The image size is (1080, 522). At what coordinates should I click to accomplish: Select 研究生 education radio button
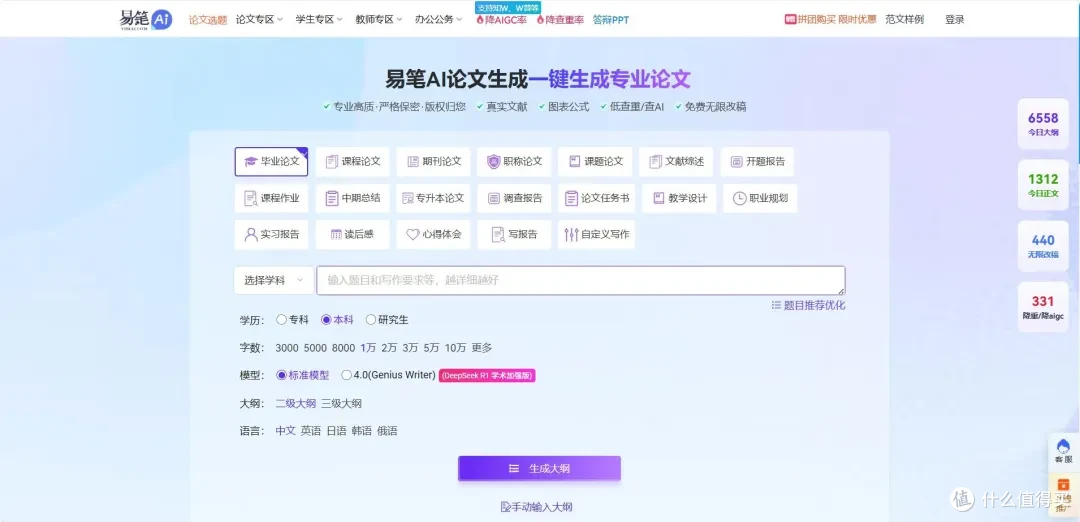click(x=371, y=320)
